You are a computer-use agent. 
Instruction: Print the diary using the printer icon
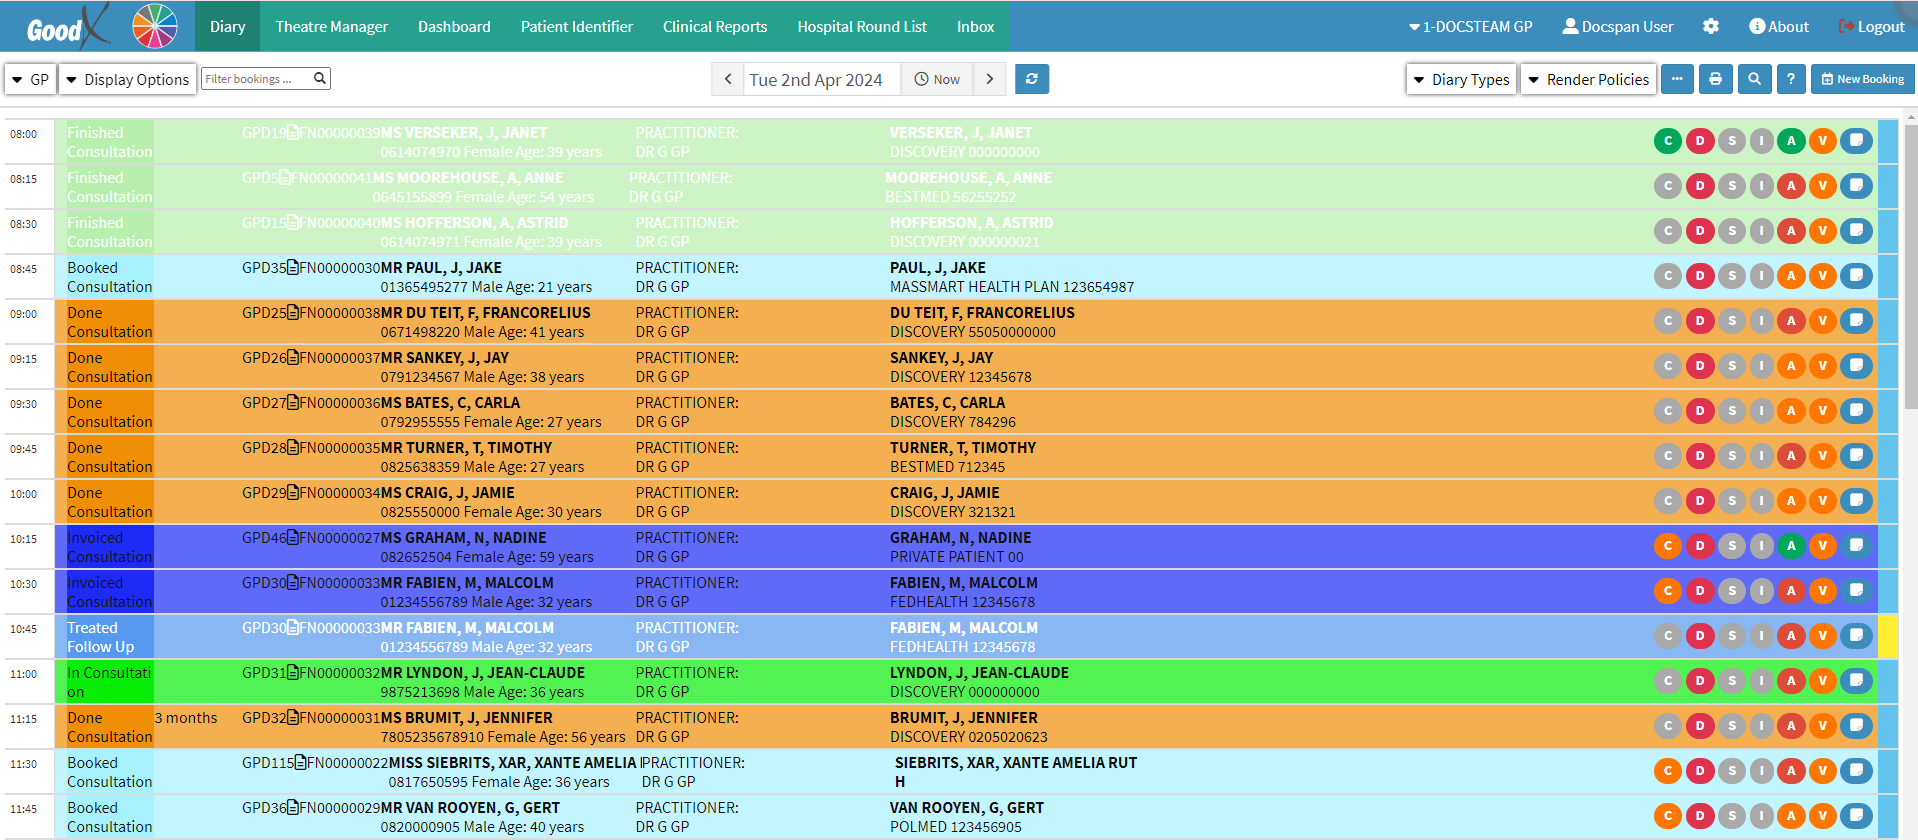(x=1715, y=79)
